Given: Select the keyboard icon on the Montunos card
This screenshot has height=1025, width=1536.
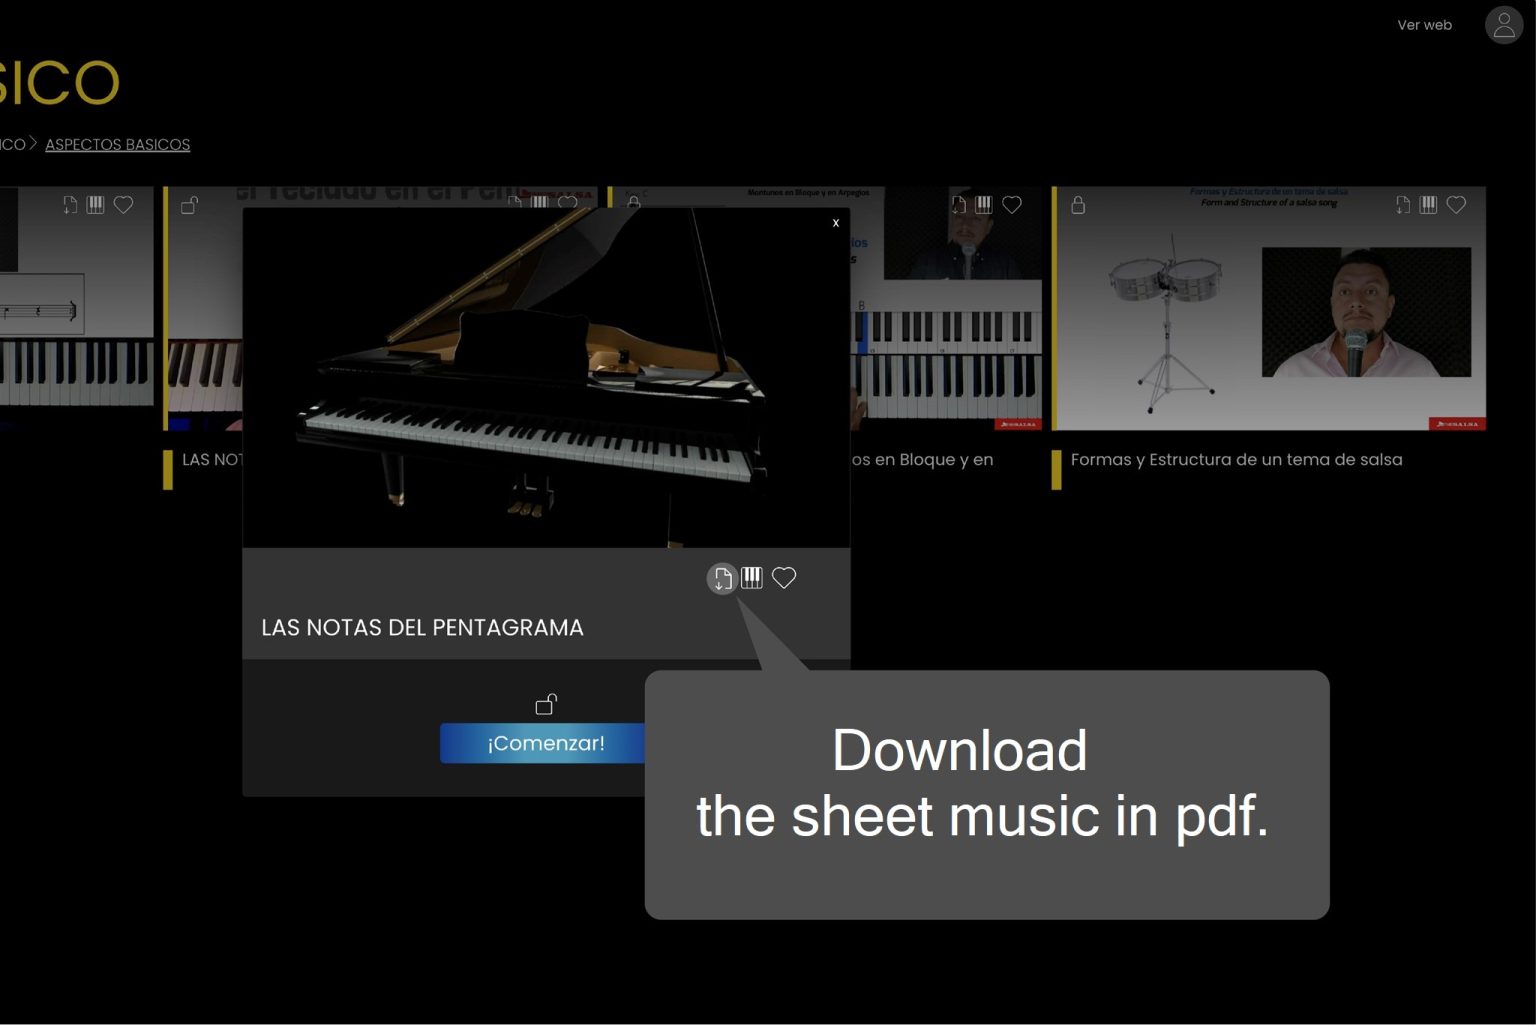Looking at the screenshot, I should [985, 204].
